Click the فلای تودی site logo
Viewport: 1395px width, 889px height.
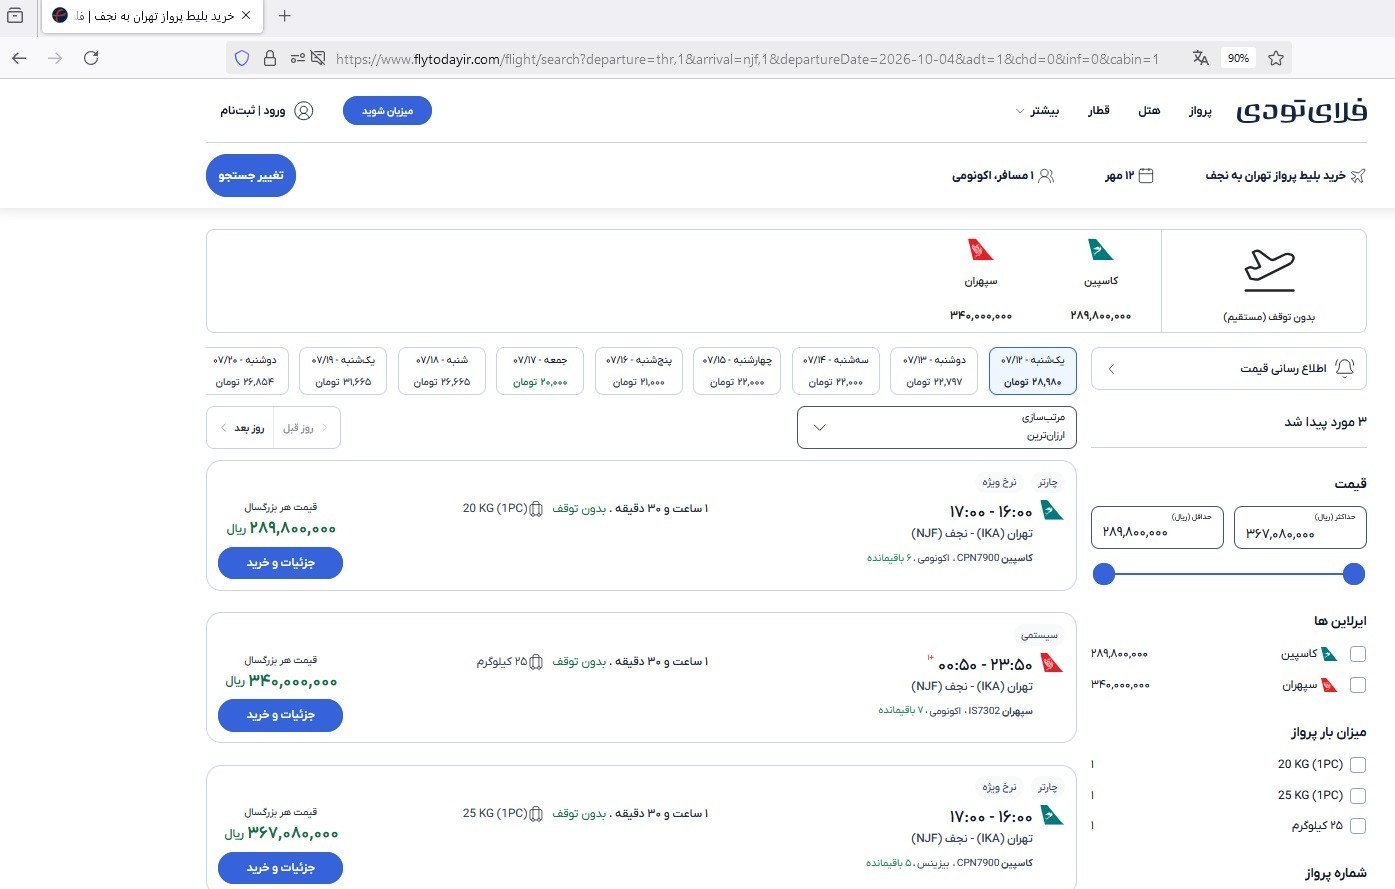point(1301,110)
